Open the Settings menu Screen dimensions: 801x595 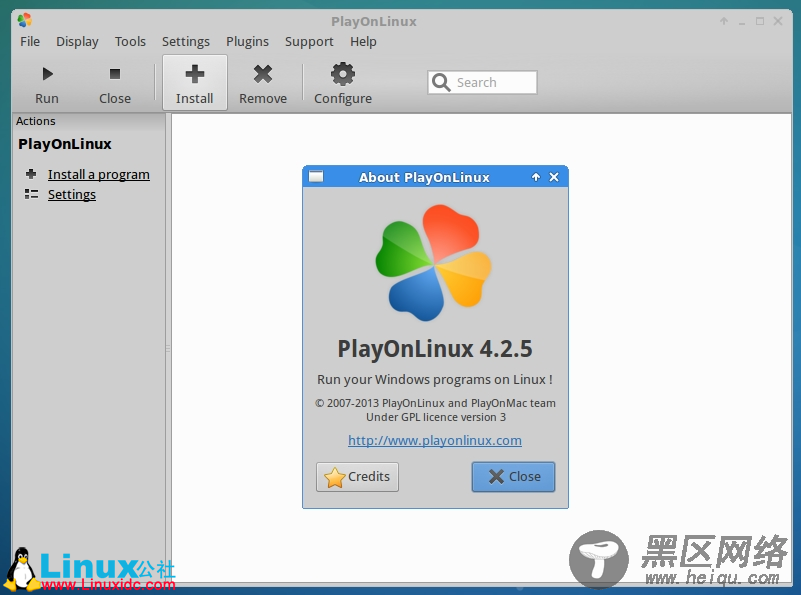point(186,41)
